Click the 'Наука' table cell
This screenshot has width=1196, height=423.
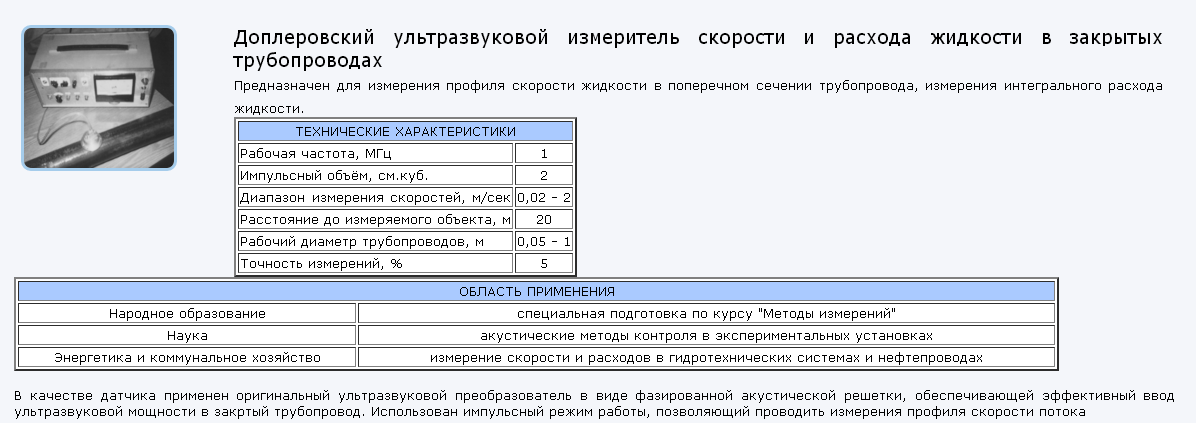(187, 336)
